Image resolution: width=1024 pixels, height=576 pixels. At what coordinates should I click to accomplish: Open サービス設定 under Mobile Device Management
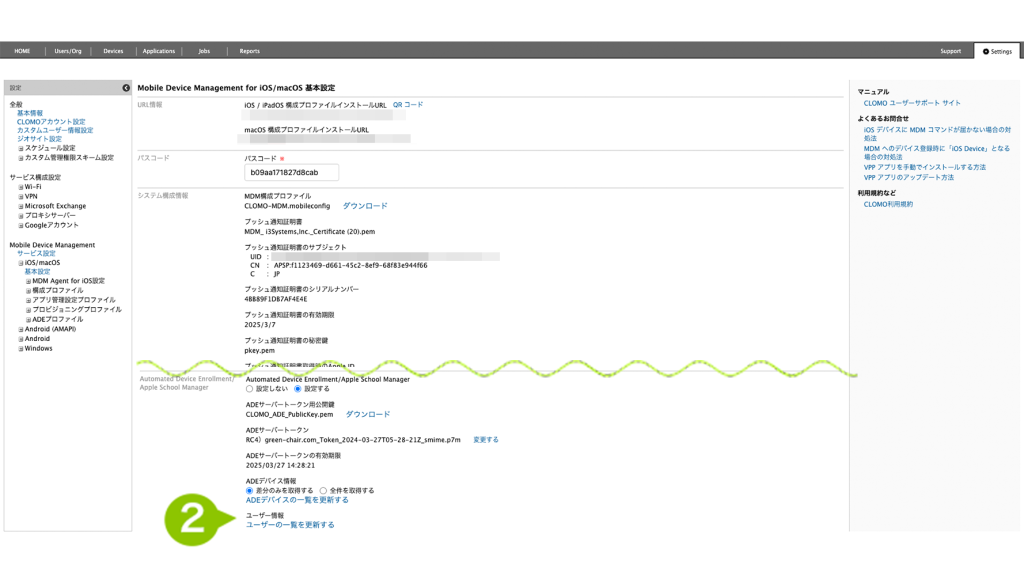coord(37,253)
